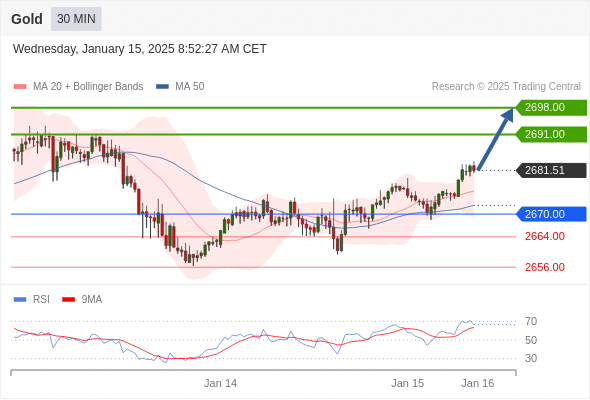The height and width of the screenshot is (400, 590).
Task: Click the red 9MA color swatch
Action: [68, 300]
